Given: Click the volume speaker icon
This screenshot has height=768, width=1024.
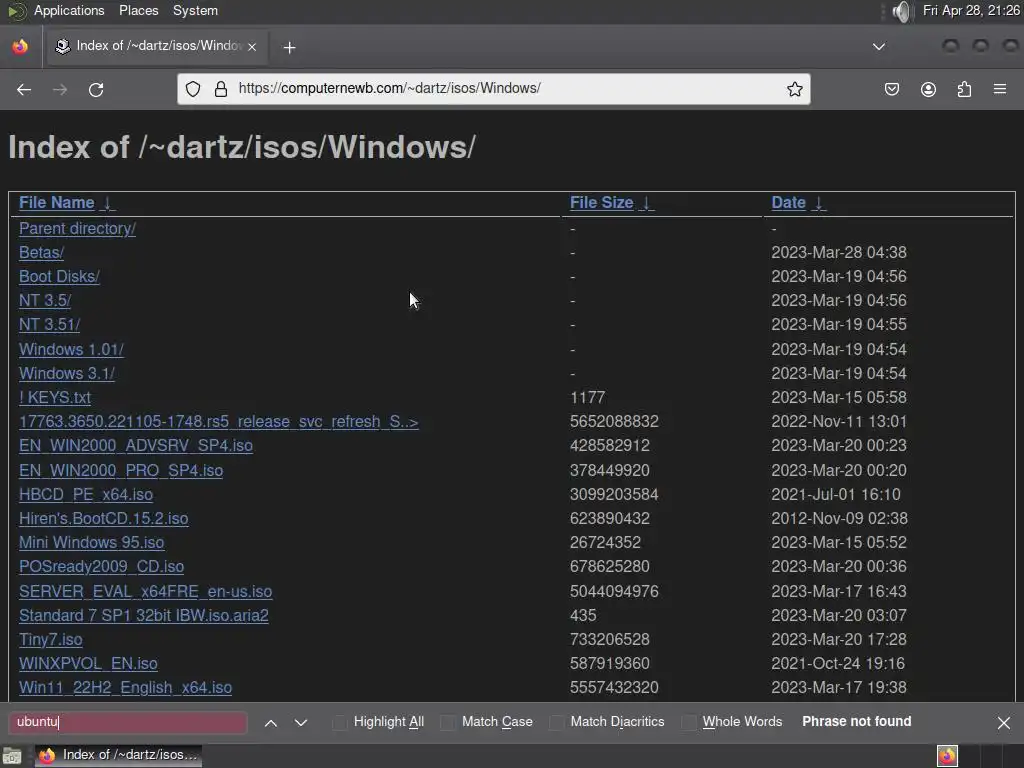Looking at the screenshot, I should [901, 11].
